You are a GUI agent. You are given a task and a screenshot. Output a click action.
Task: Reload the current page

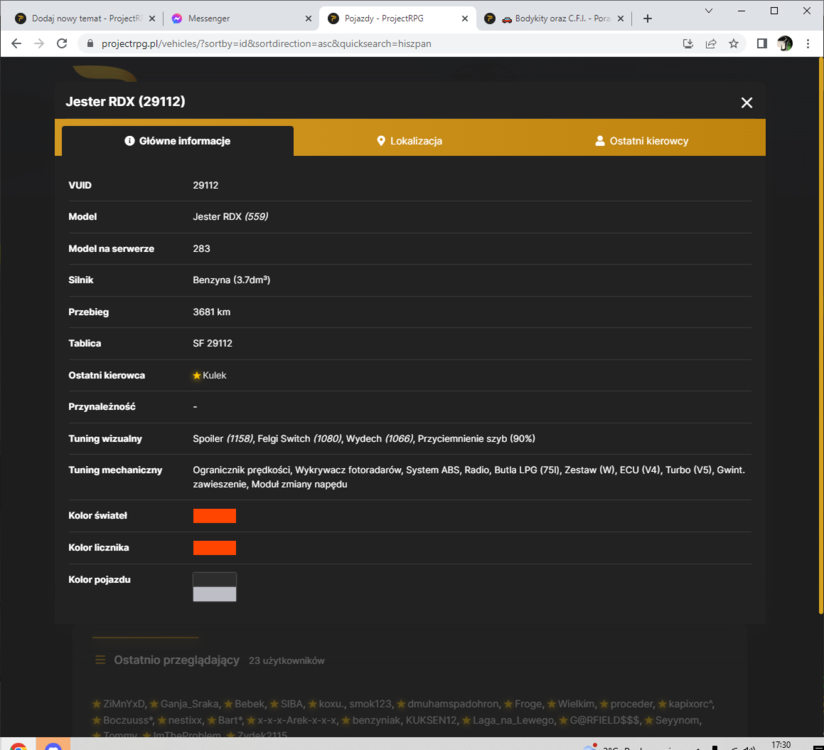tap(62, 44)
